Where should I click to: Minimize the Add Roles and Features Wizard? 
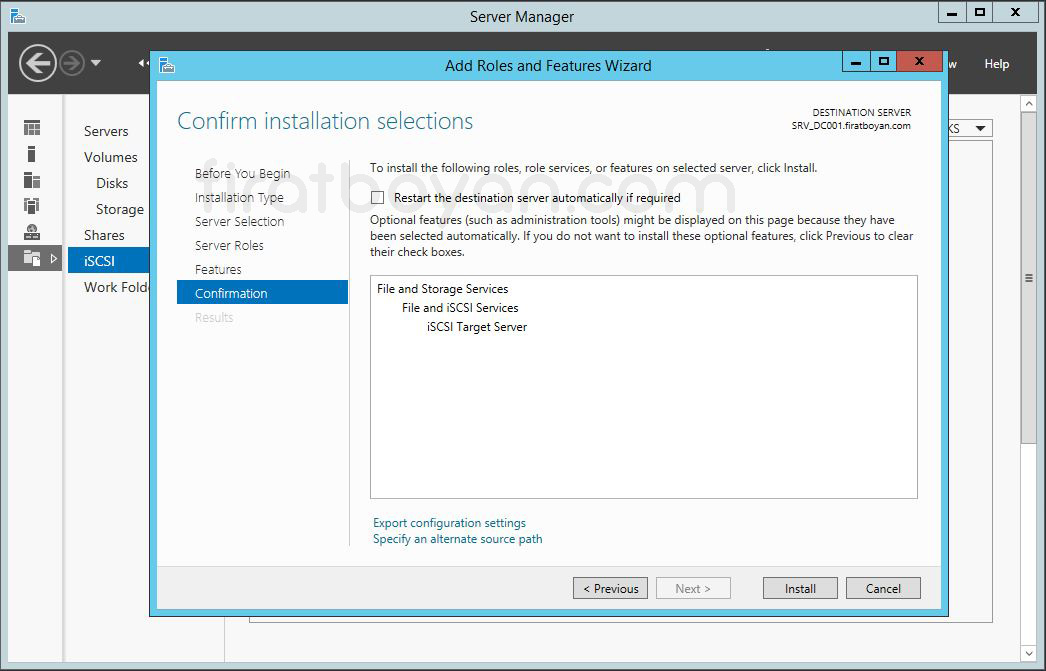click(x=856, y=62)
